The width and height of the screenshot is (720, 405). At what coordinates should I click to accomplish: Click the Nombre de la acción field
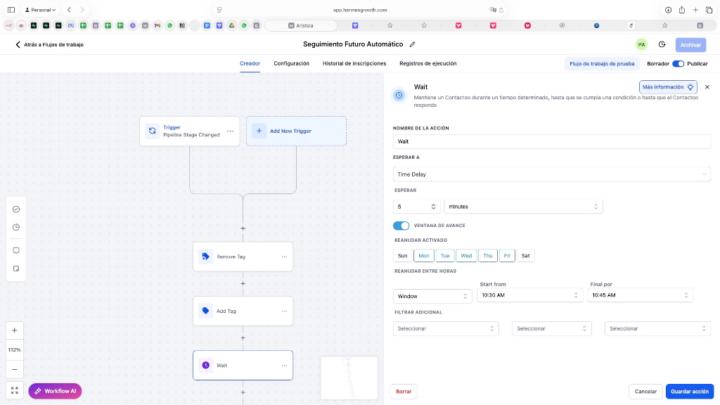pos(552,142)
